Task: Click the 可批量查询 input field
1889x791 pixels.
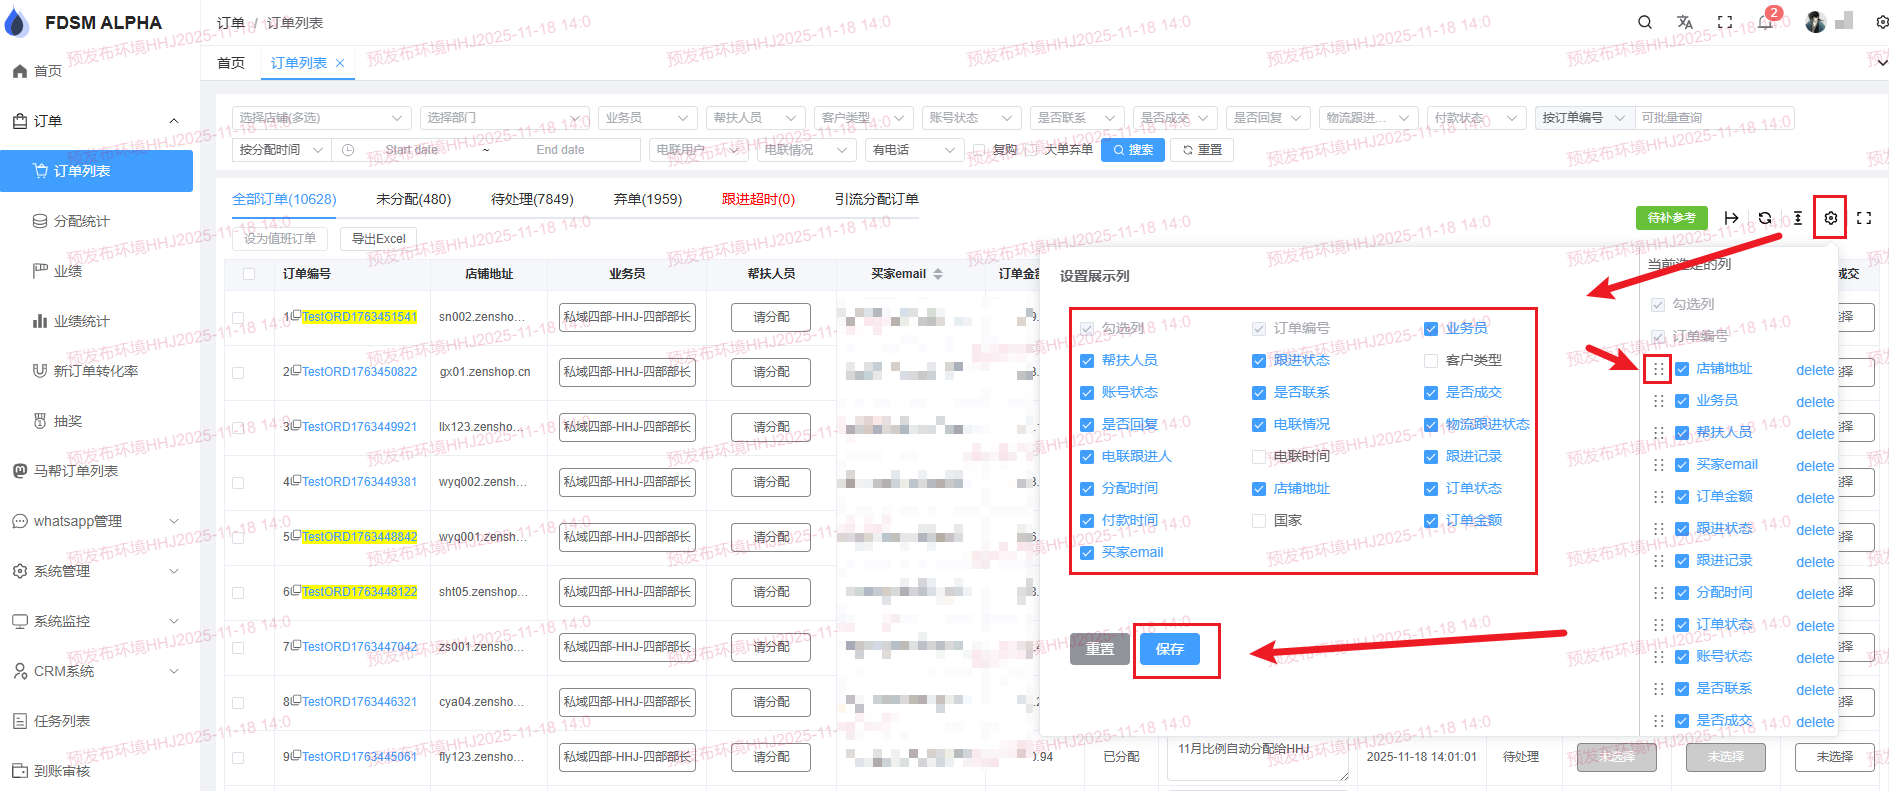Action: (x=1713, y=118)
